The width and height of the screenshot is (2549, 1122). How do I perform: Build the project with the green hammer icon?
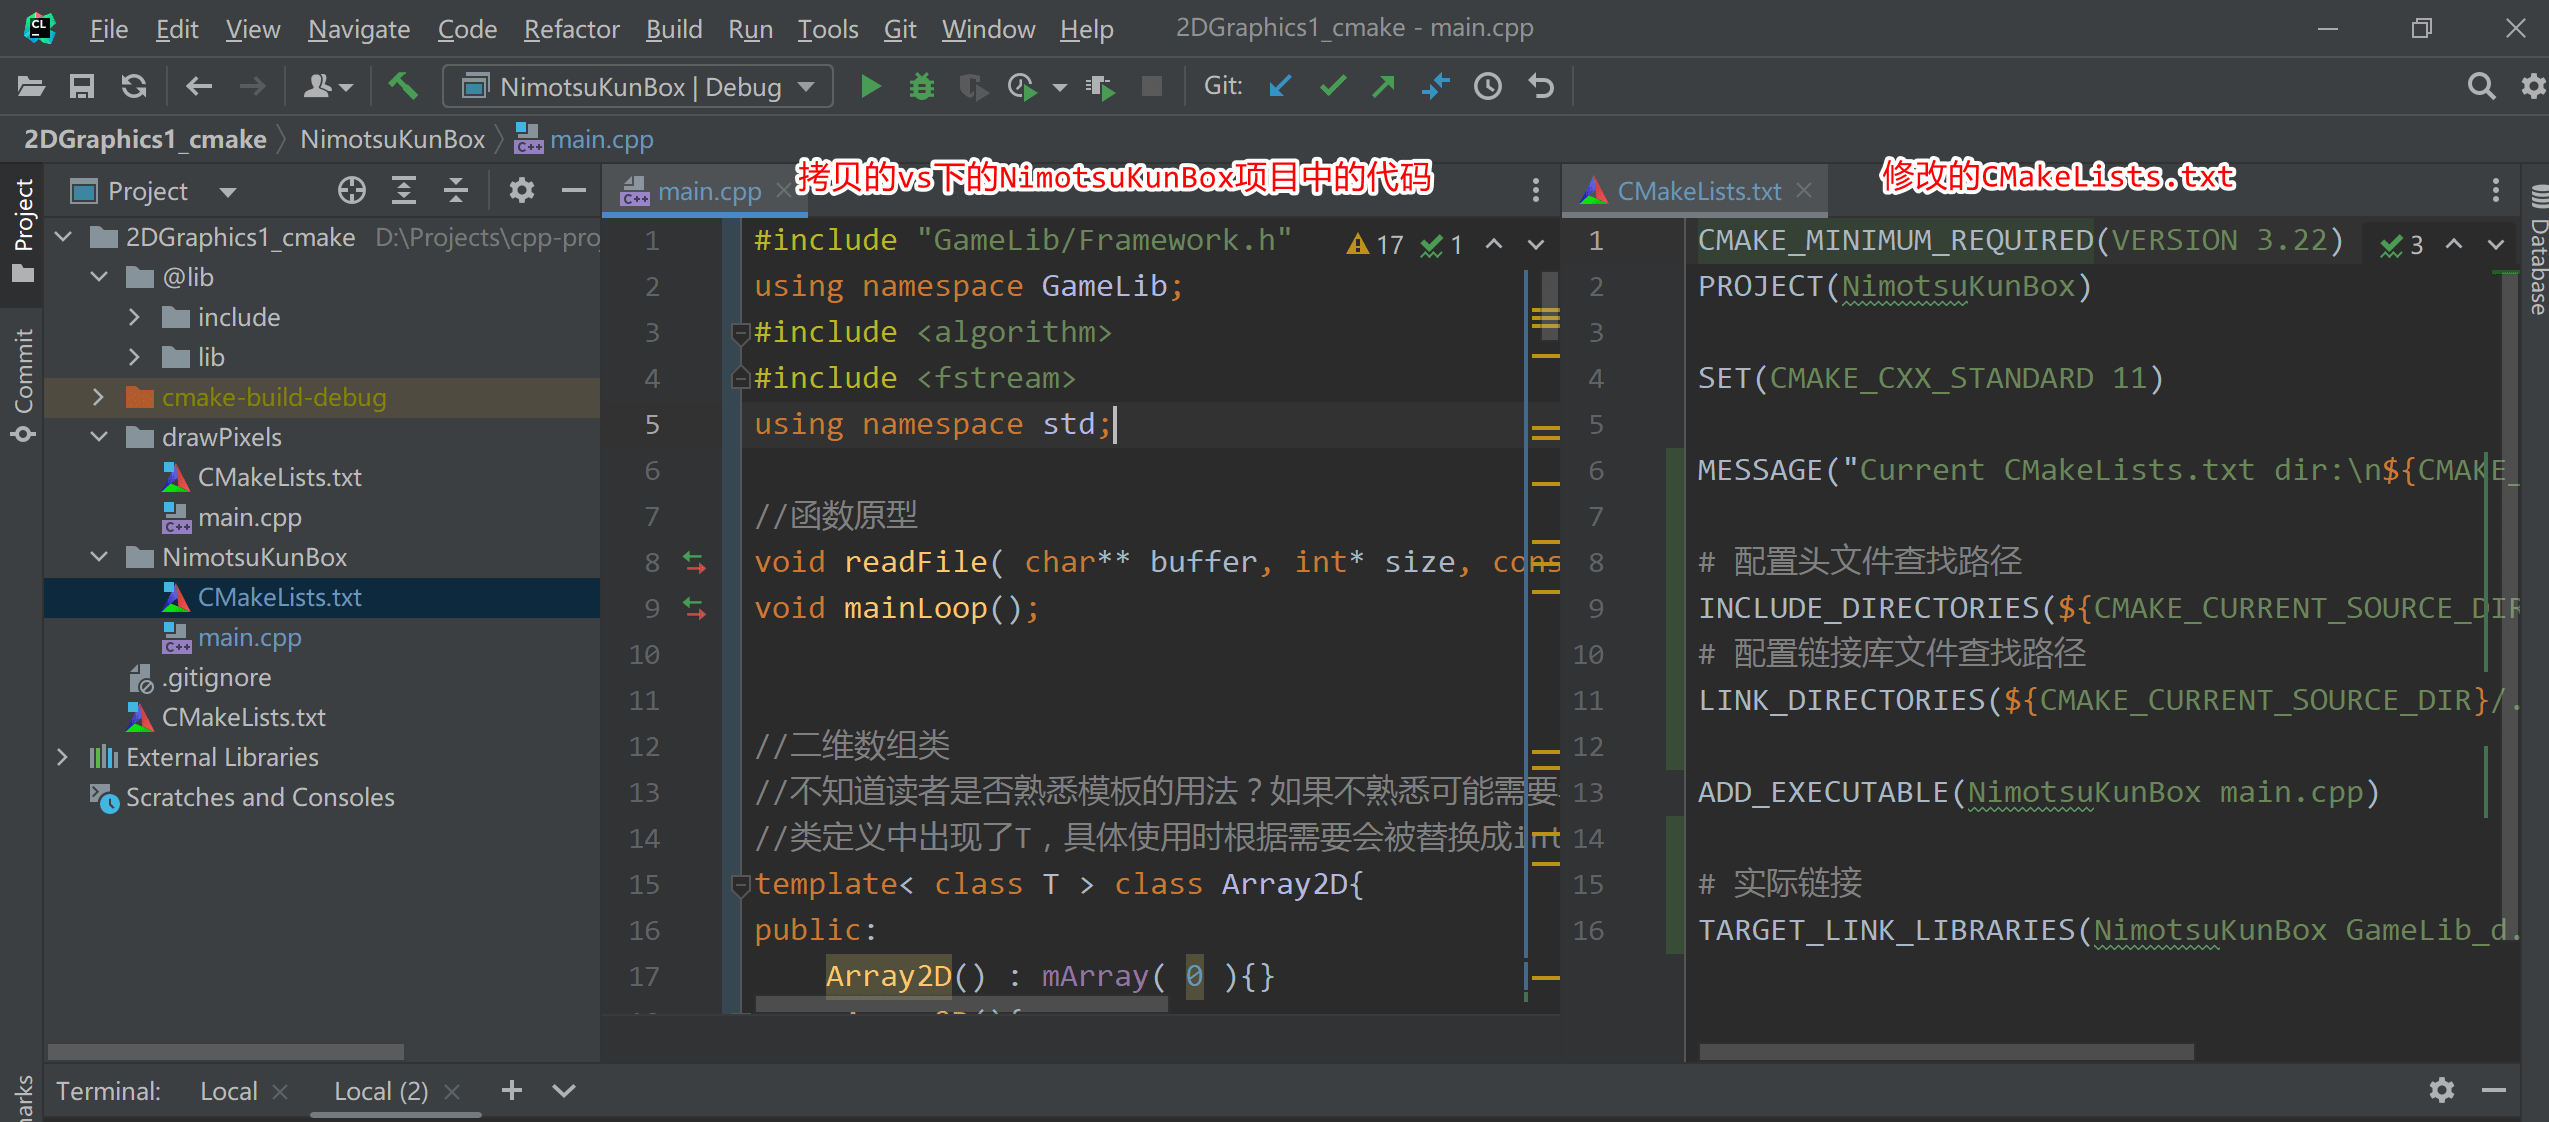click(x=403, y=87)
